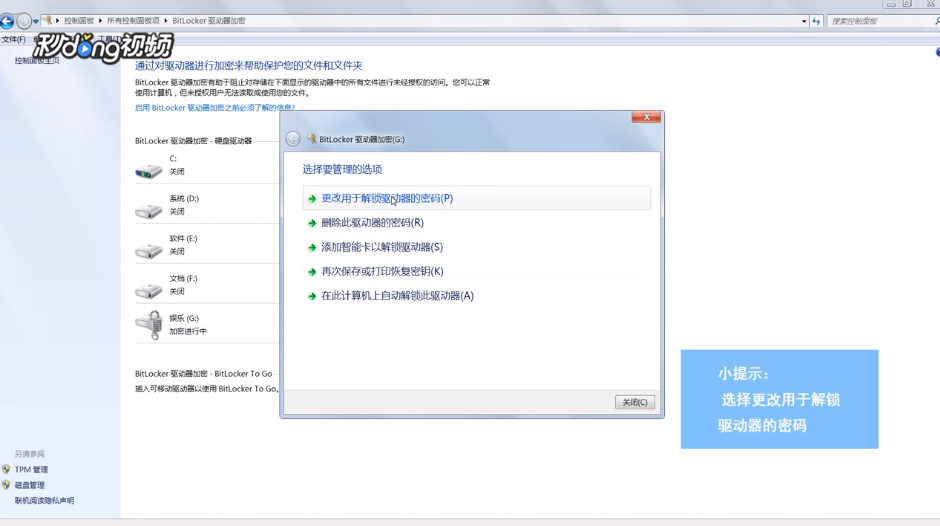Click the address bar refresh icon
The height and width of the screenshot is (526, 940).
pyautogui.click(x=816, y=21)
